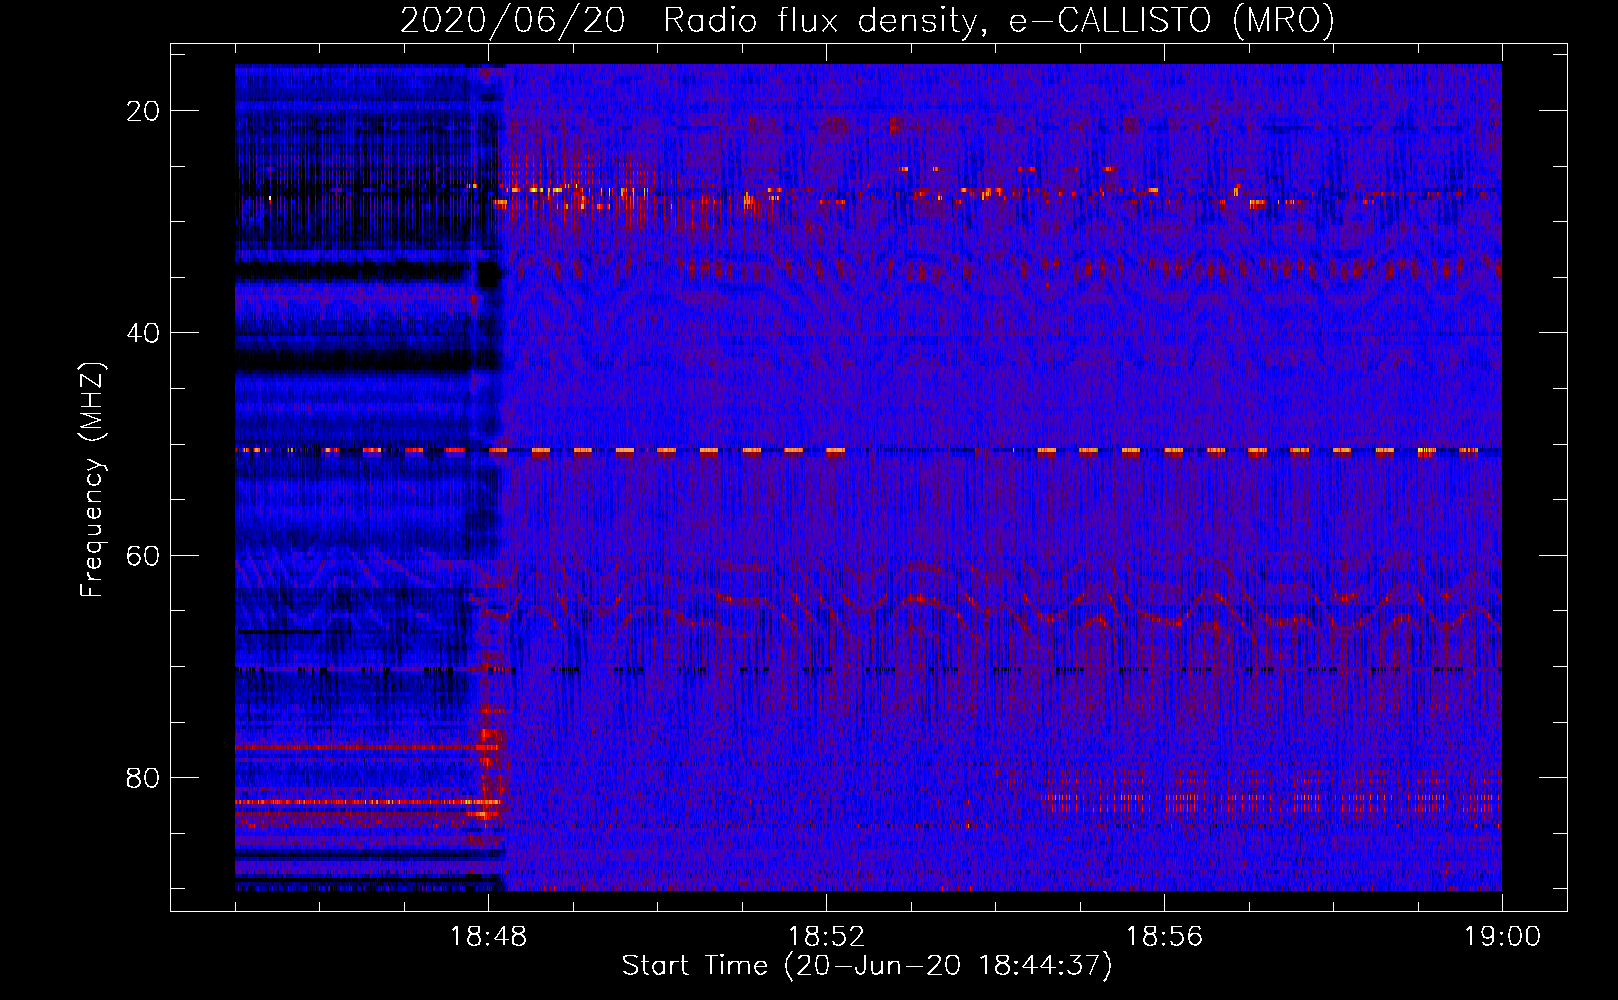Screen dimensions: 1618x1000
Task: Click the frequency tick label '60'
Action: (143, 555)
